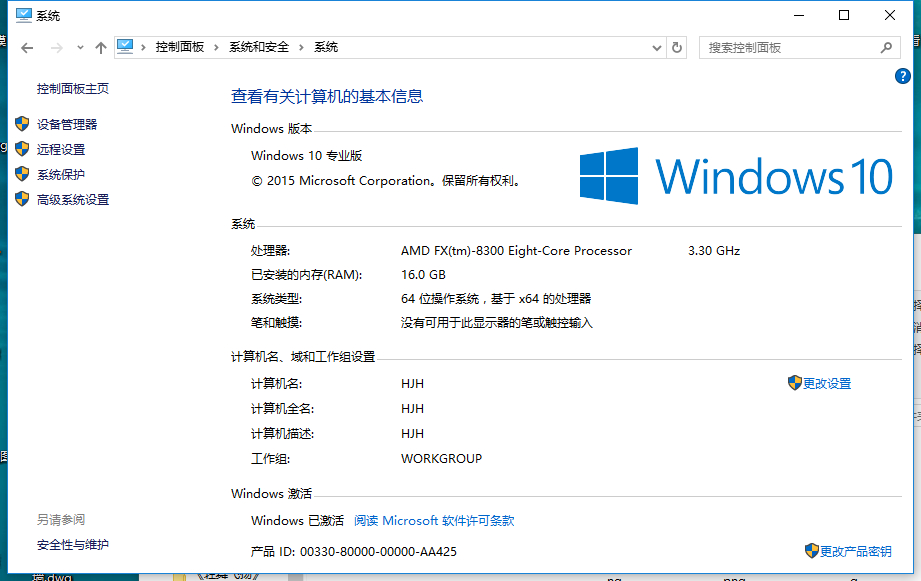Close the 系统 window
921x581 pixels.
coord(890,15)
